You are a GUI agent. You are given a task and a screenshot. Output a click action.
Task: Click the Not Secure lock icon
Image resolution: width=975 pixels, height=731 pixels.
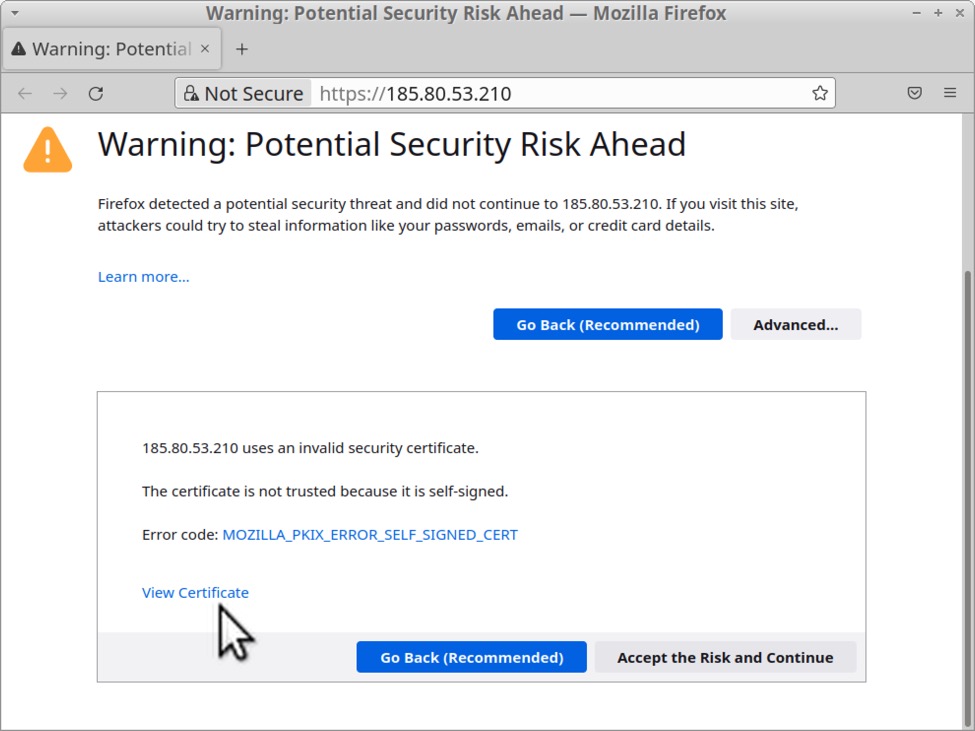[x=191, y=93]
